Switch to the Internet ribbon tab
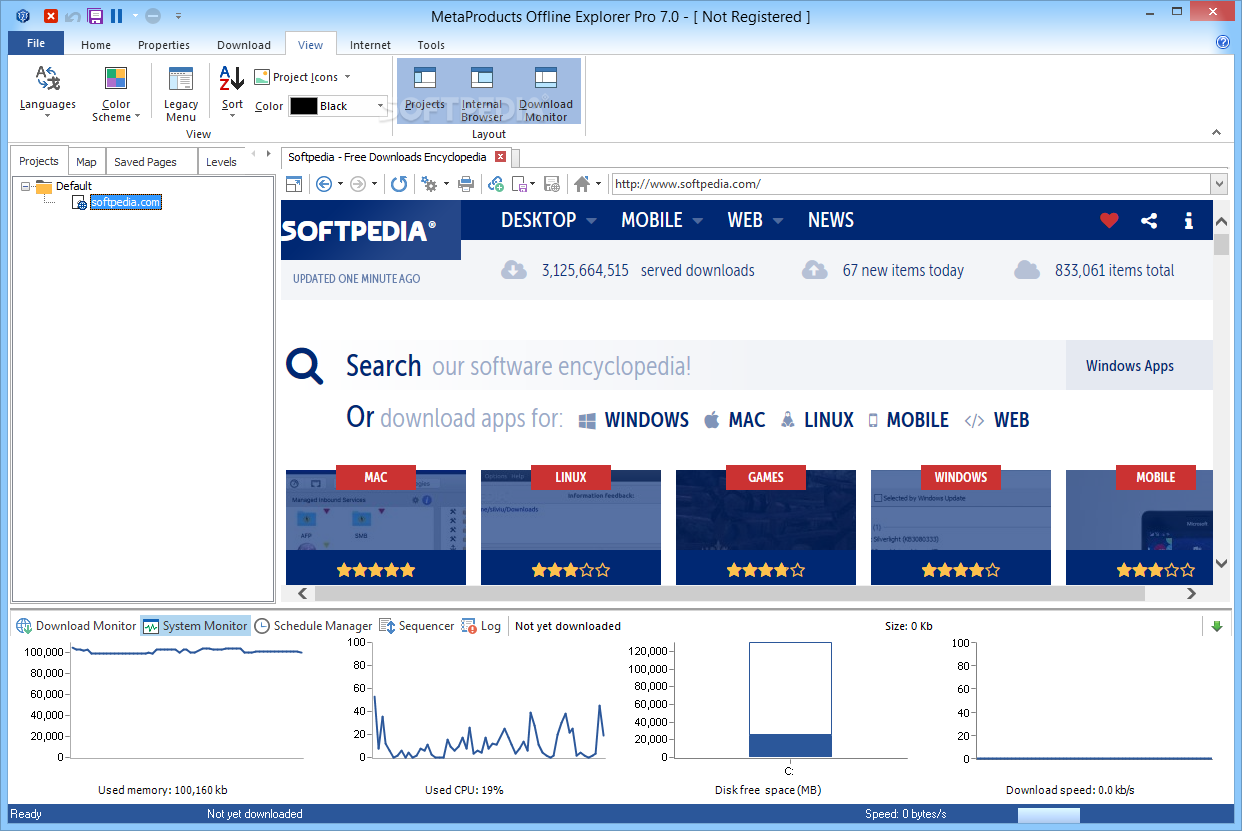Viewport: 1242px width, 831px height. (370, 45)
